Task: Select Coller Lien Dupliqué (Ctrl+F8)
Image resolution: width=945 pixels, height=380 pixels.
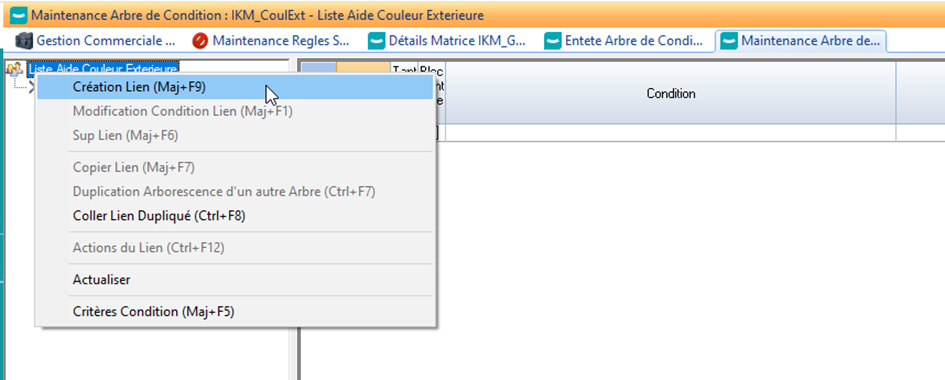Action: [159, 216]
